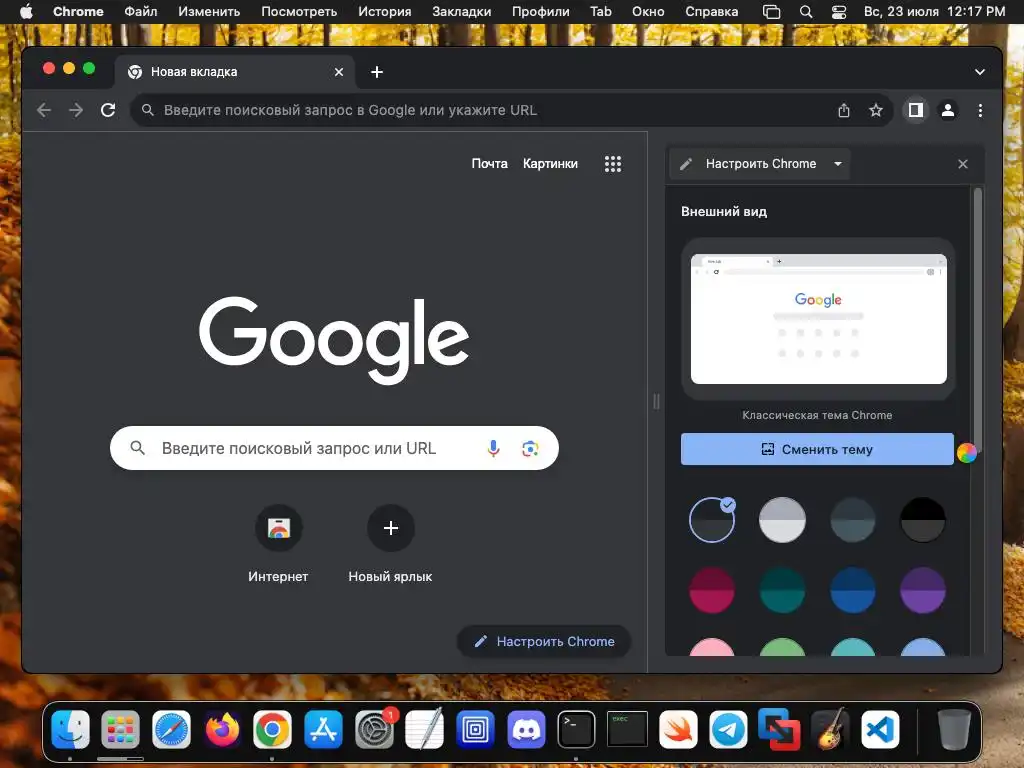
Task: Choose the black color swatch
Action: click(923, 520)
